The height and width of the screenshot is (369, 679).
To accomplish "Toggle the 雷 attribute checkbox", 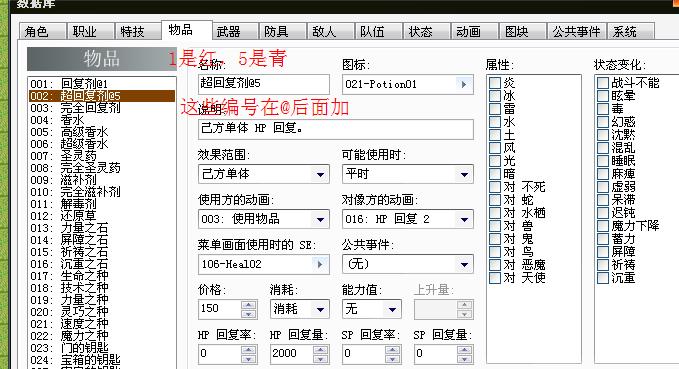I will (x=495, y=109).
